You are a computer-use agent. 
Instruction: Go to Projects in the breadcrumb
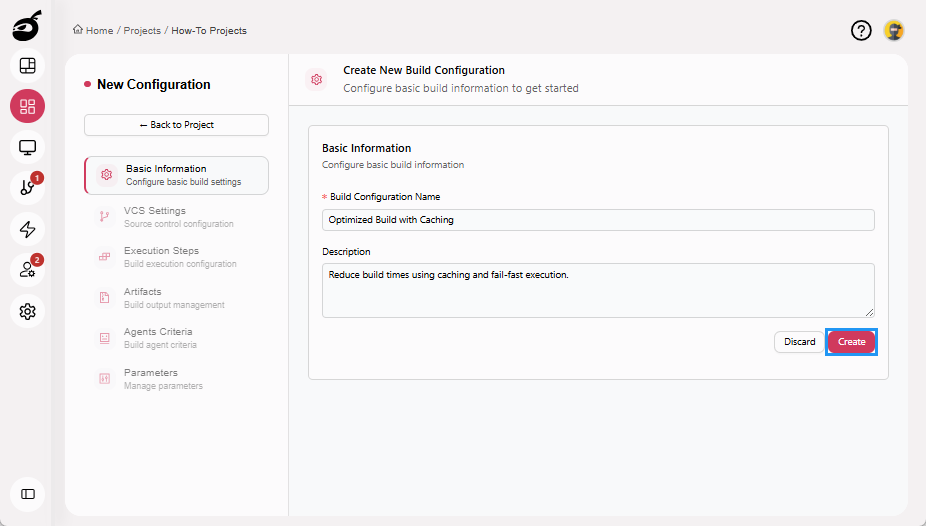[x=142, y=31]
